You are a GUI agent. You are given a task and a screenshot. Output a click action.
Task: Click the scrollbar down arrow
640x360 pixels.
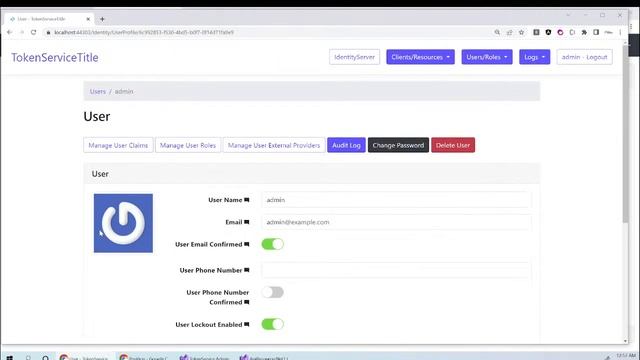tap(626, 341)
